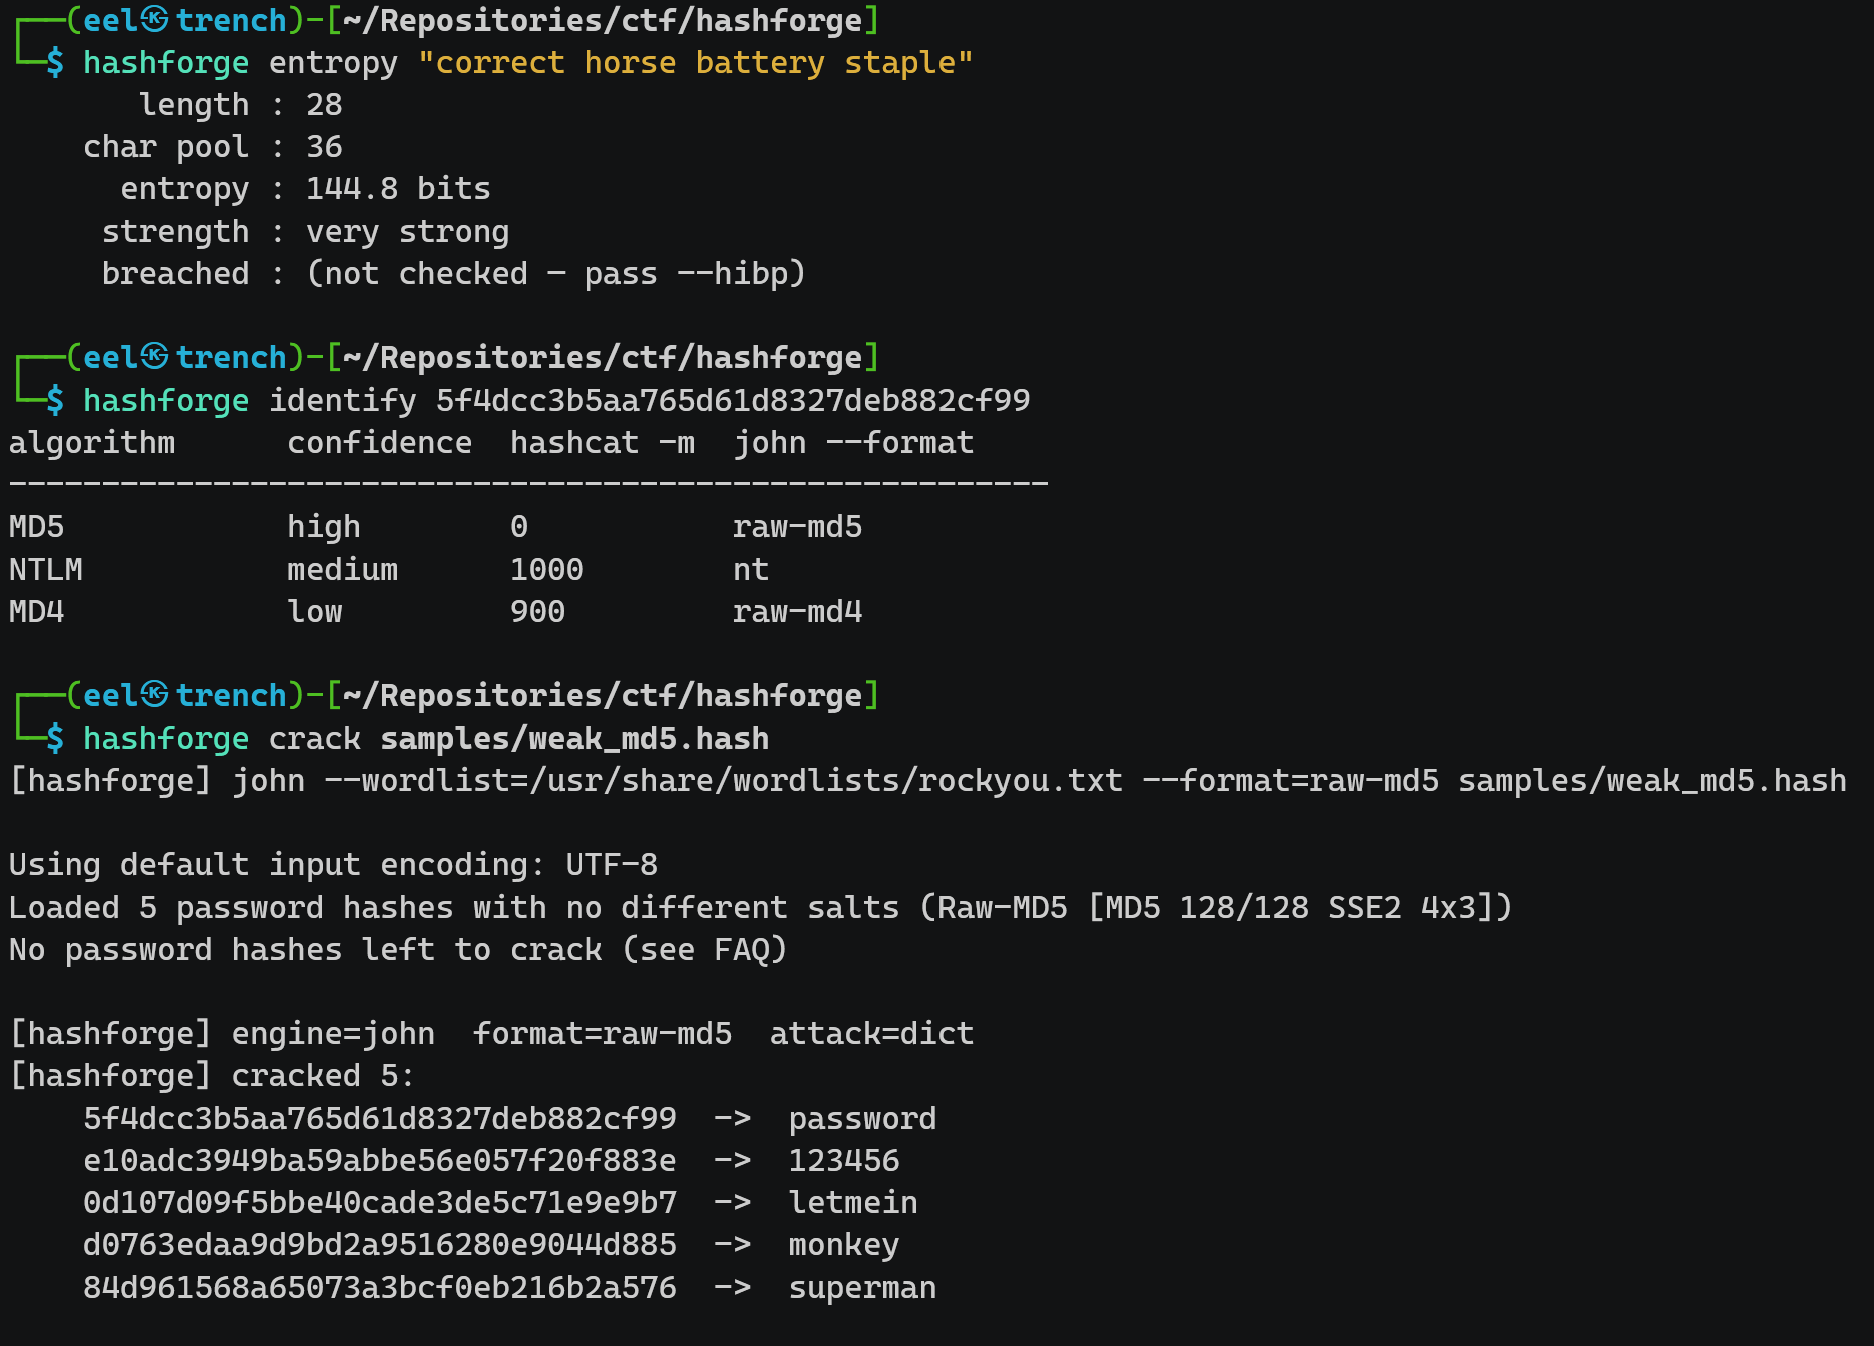Click hash 0d107d09f5bbe40cade3de5c71e9e9b7
The width and height of the screenshot is (1874, 1346).
tap(380, 1203)
